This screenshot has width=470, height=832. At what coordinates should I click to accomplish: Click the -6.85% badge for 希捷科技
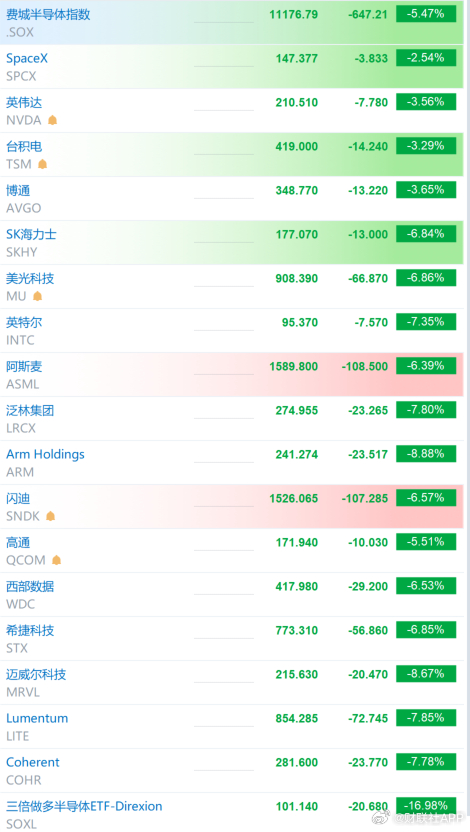click(x=426, y=630)
